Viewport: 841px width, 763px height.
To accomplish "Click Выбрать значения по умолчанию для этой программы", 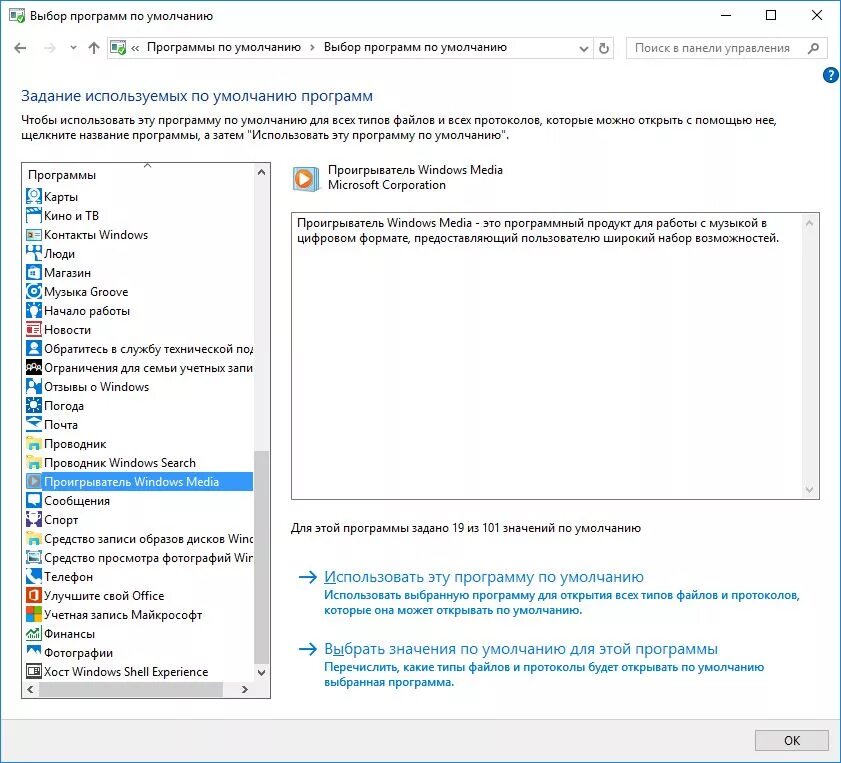I will [x=520, y=649].
